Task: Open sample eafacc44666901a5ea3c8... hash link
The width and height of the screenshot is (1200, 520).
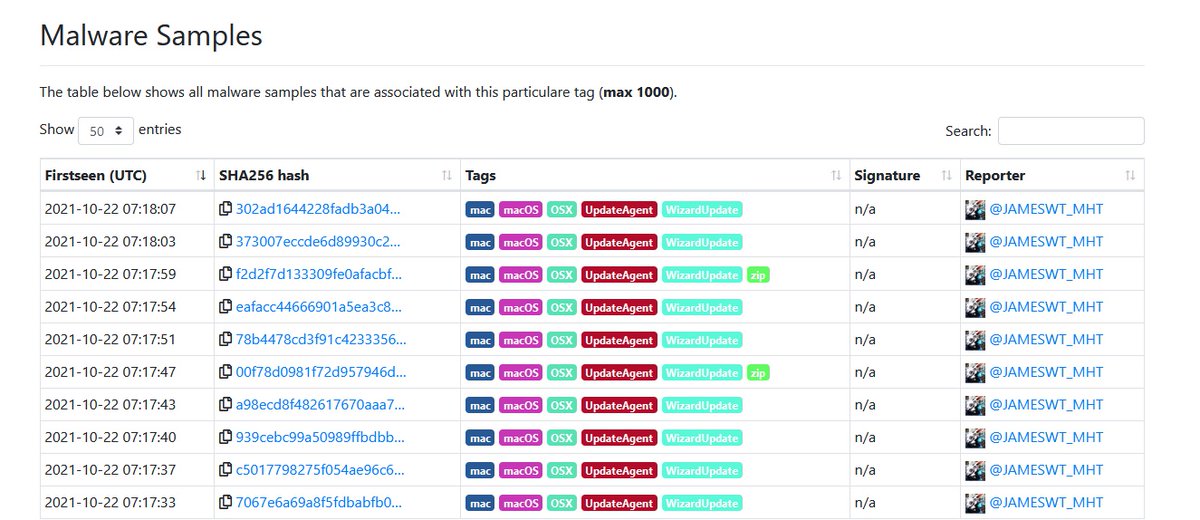Action: coord(320,307)
